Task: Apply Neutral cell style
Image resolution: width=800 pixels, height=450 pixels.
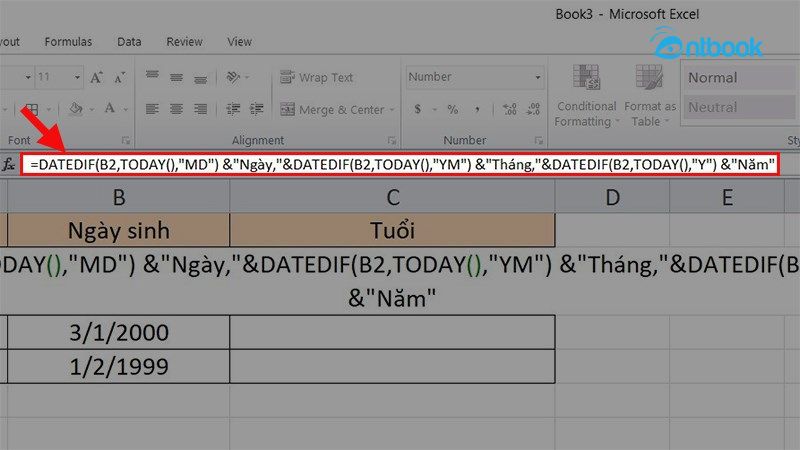Action: [740, 107]
